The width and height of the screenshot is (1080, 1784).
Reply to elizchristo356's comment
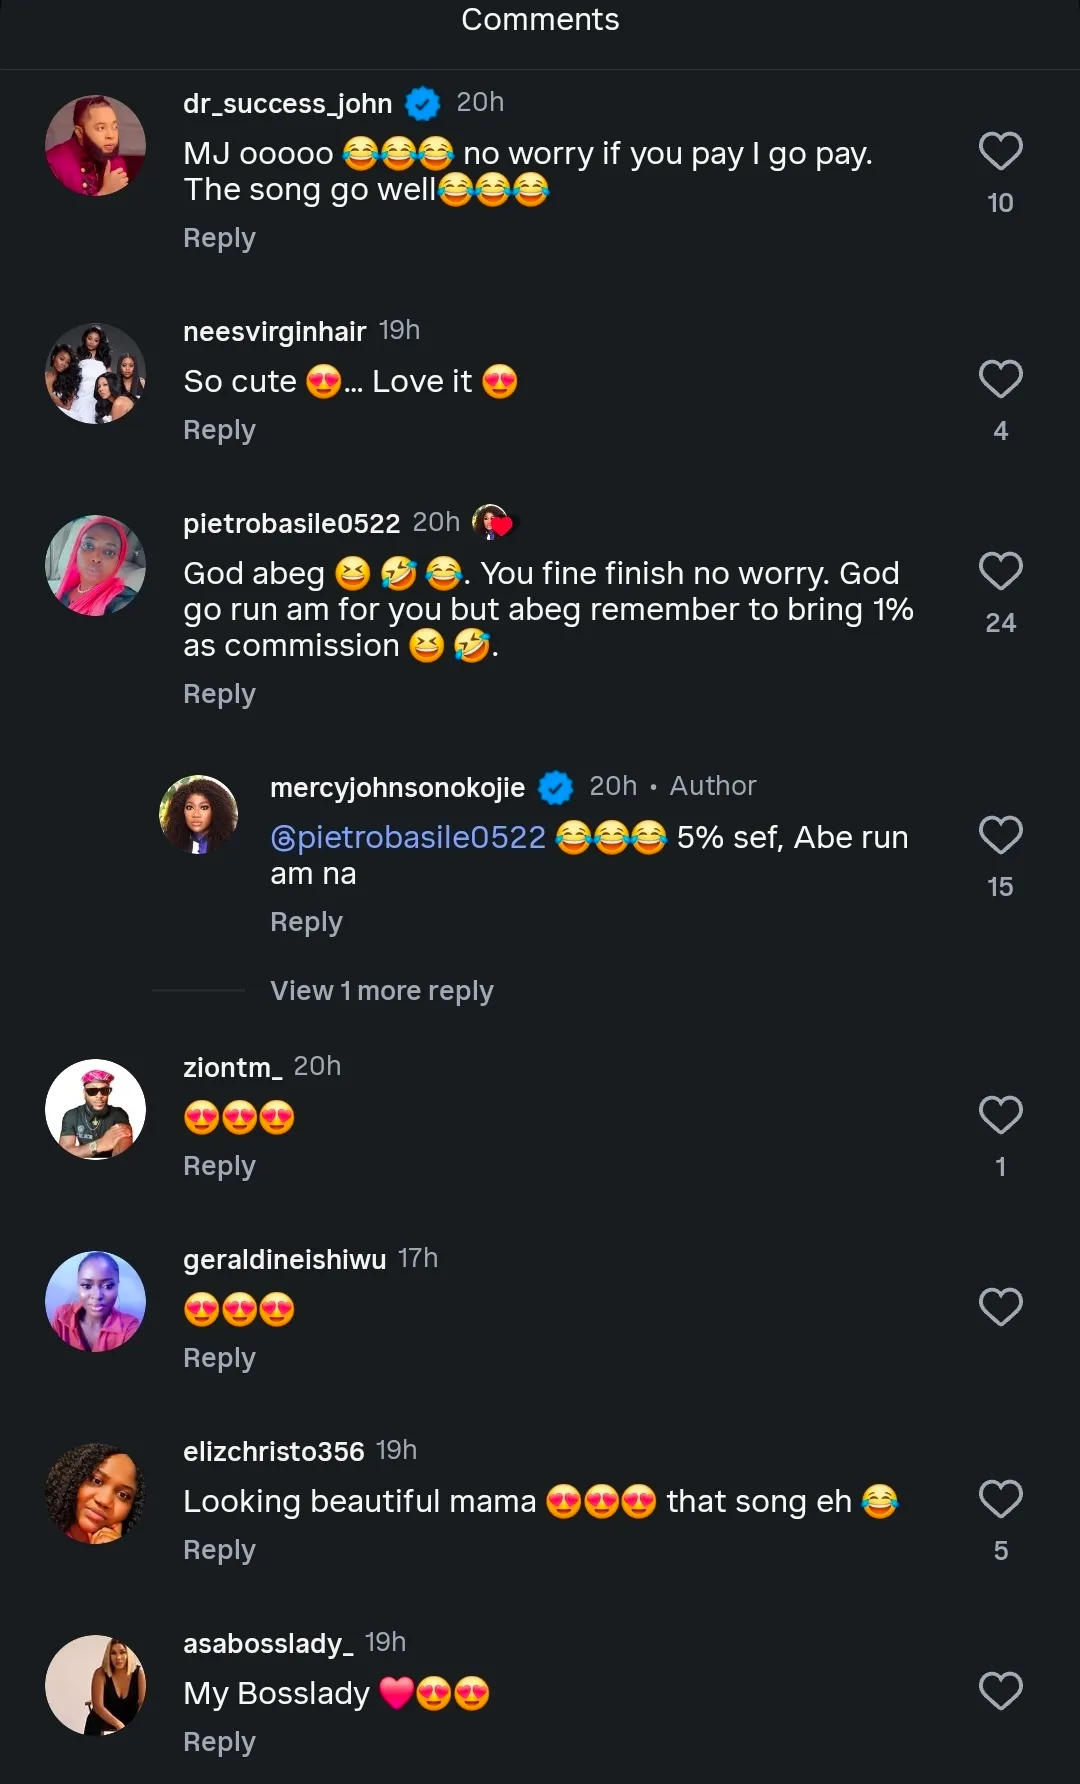pyautogui.click(x=219, y=1550)
